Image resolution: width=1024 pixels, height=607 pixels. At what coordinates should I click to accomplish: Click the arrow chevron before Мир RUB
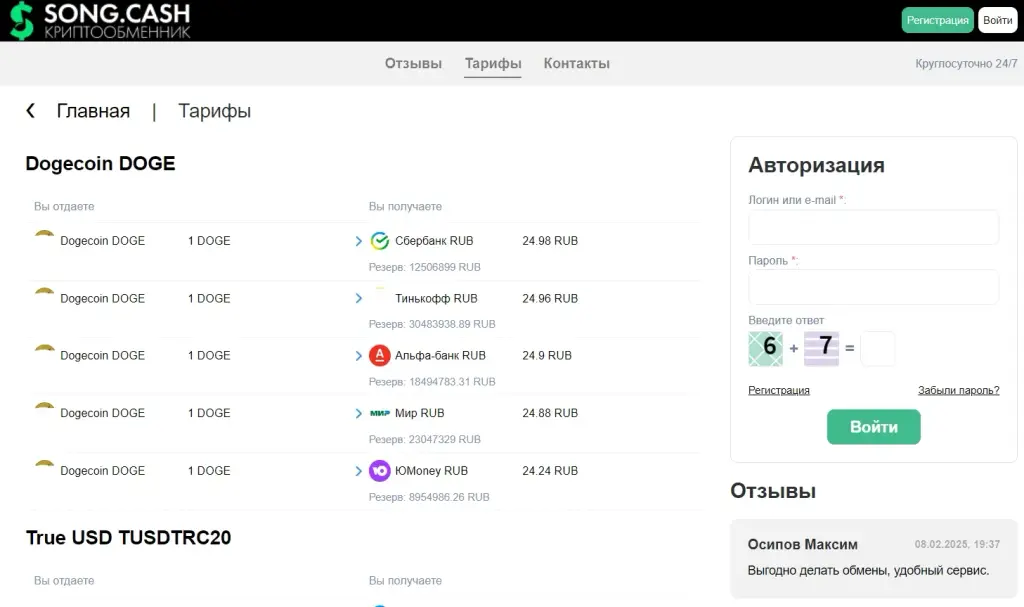click(x=359, y=414)
